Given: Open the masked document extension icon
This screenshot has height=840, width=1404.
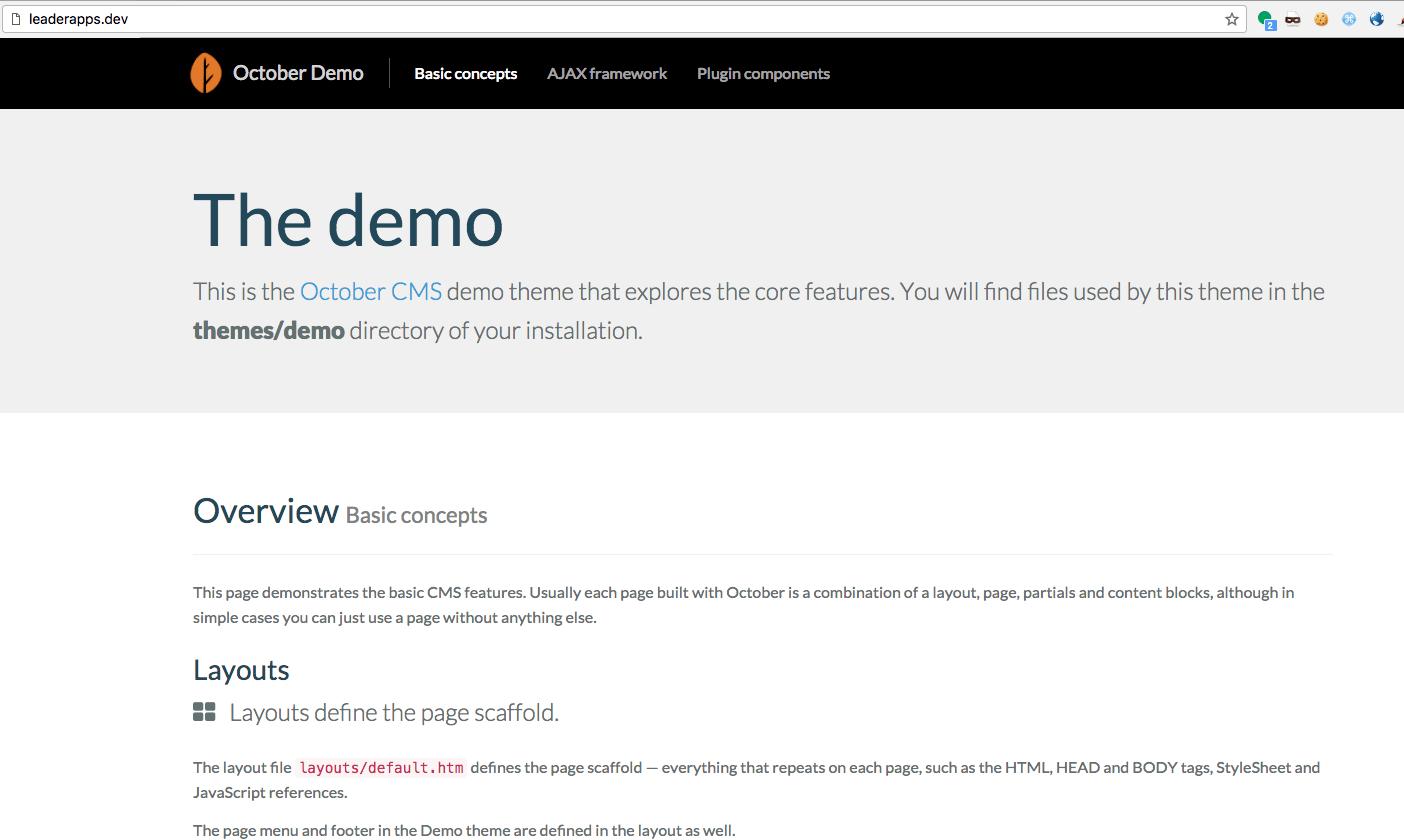Looking at the screenshot, I should click(1293, 19).
